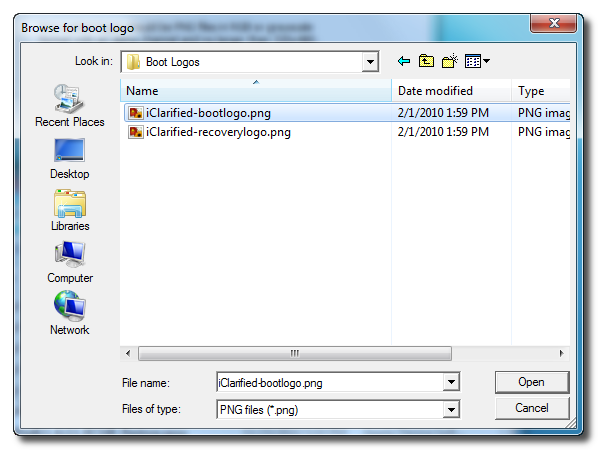Open Libraries in sidebar

[70, 211]
